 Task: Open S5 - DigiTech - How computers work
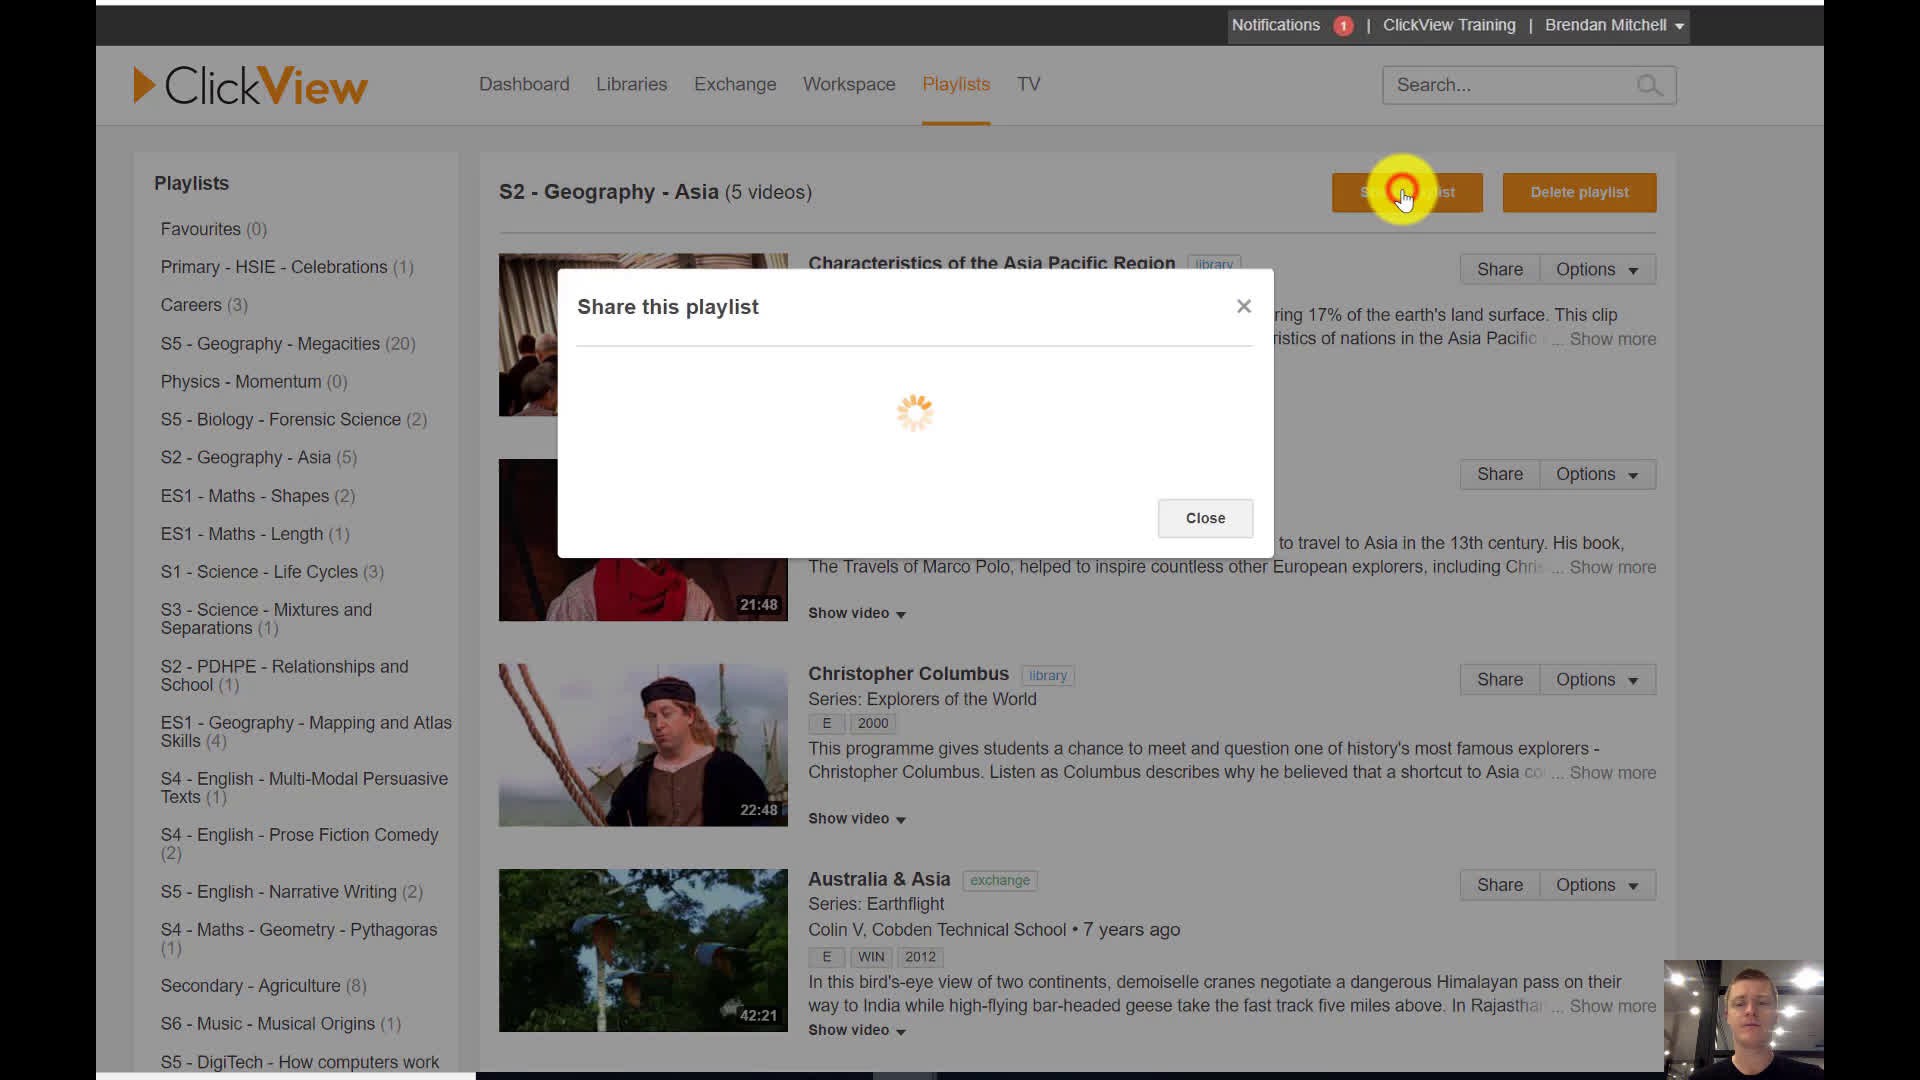(299, 1062)
